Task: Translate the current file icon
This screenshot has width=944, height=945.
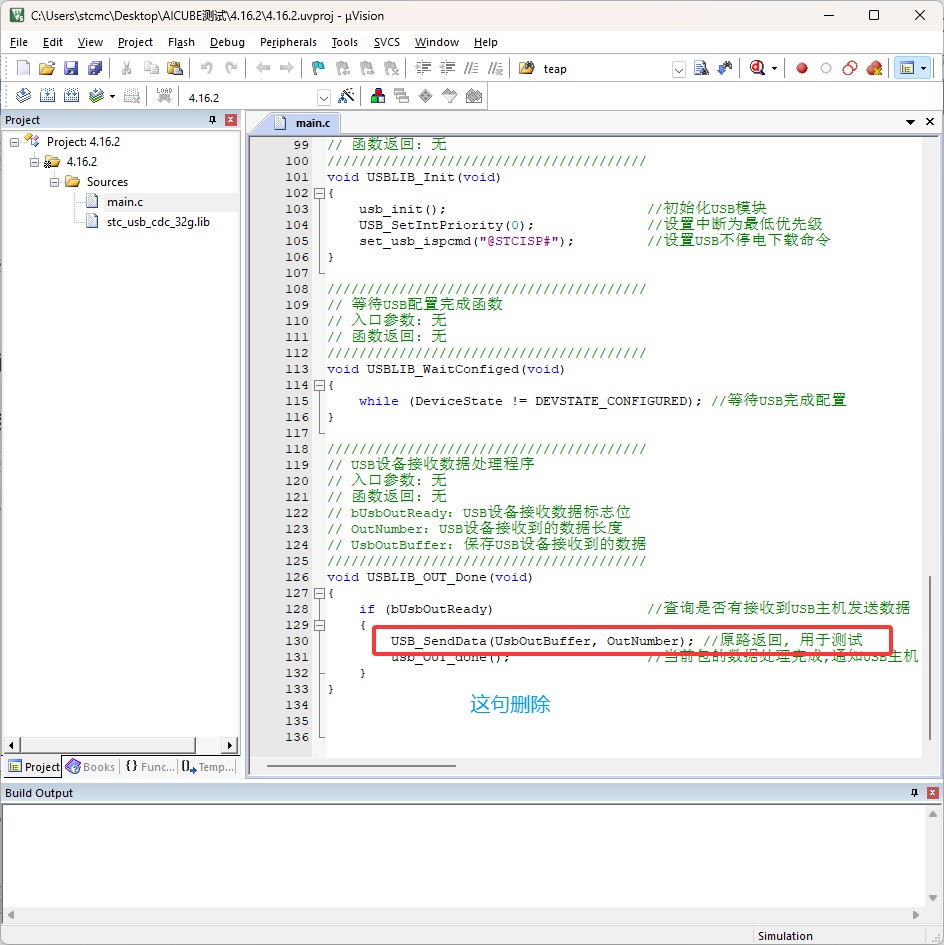Action: point(23,96)
